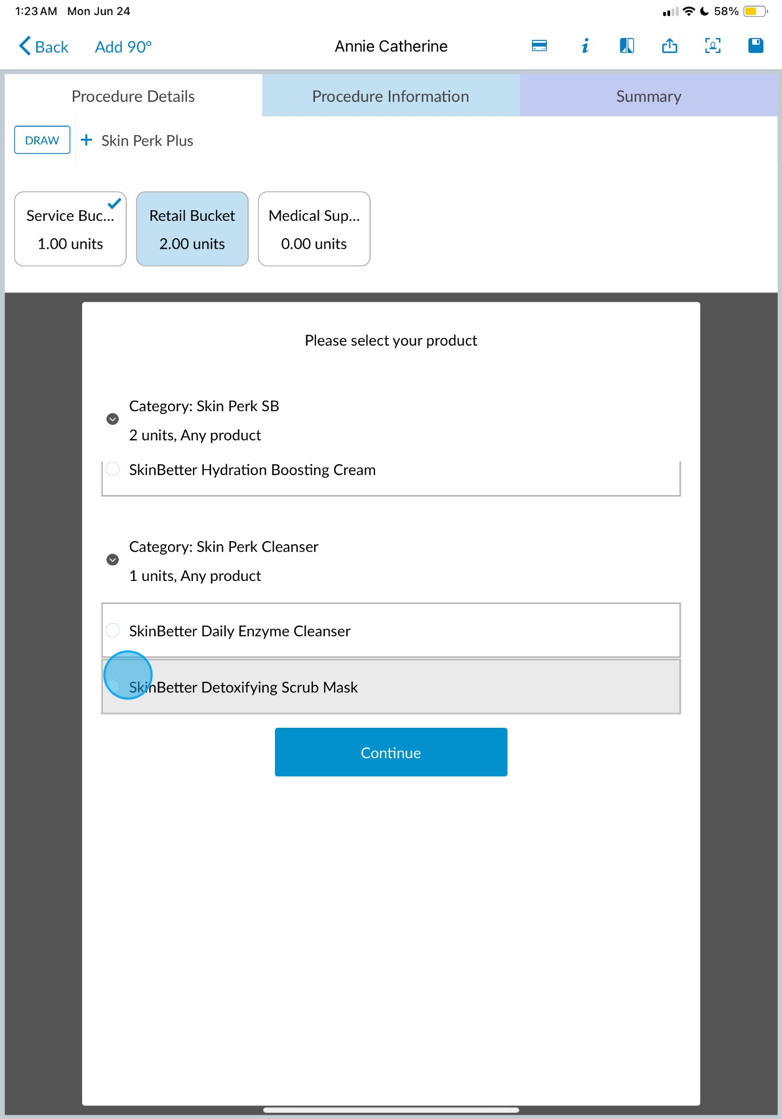This screenshot has height=1119, width=782.
Task: Tap 'Please select your product' heading
Action: 391,340
